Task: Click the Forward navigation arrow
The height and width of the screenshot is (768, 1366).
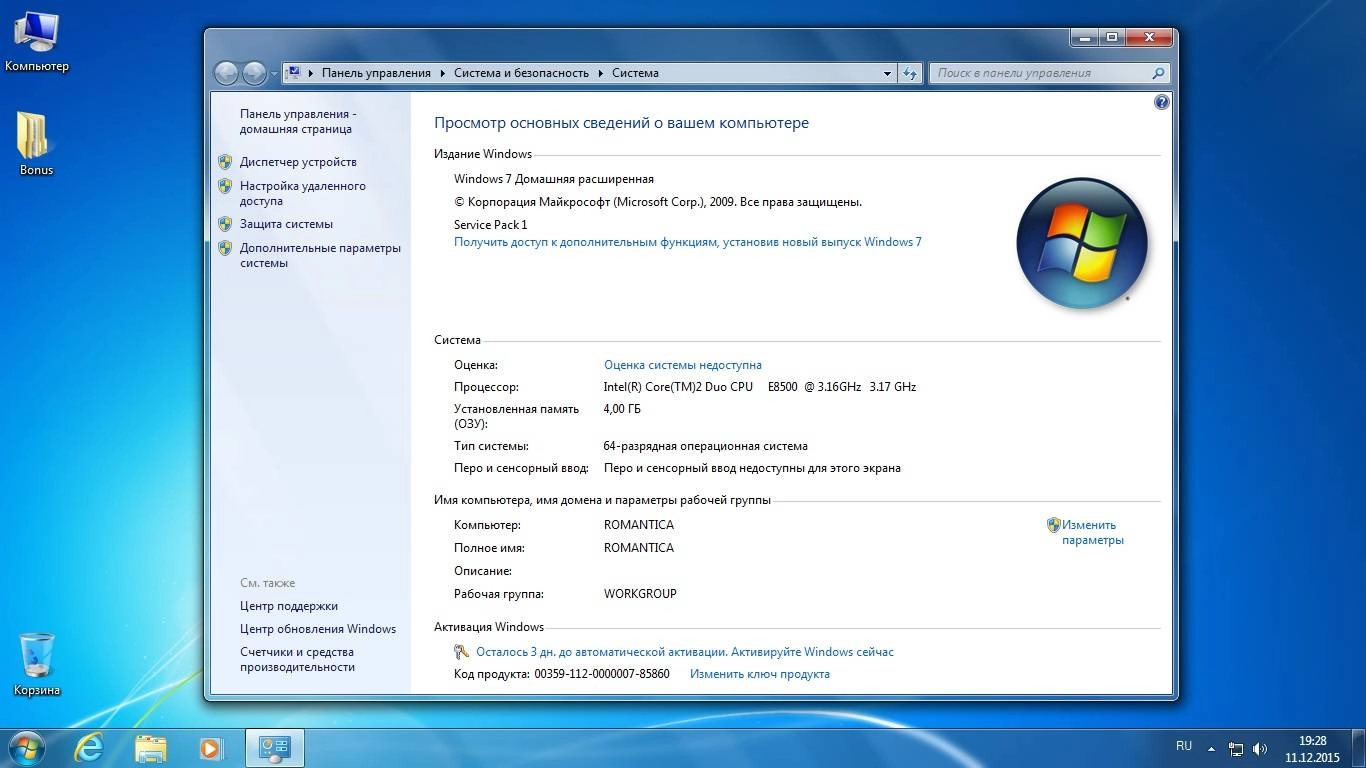Action: coord(254,73)
